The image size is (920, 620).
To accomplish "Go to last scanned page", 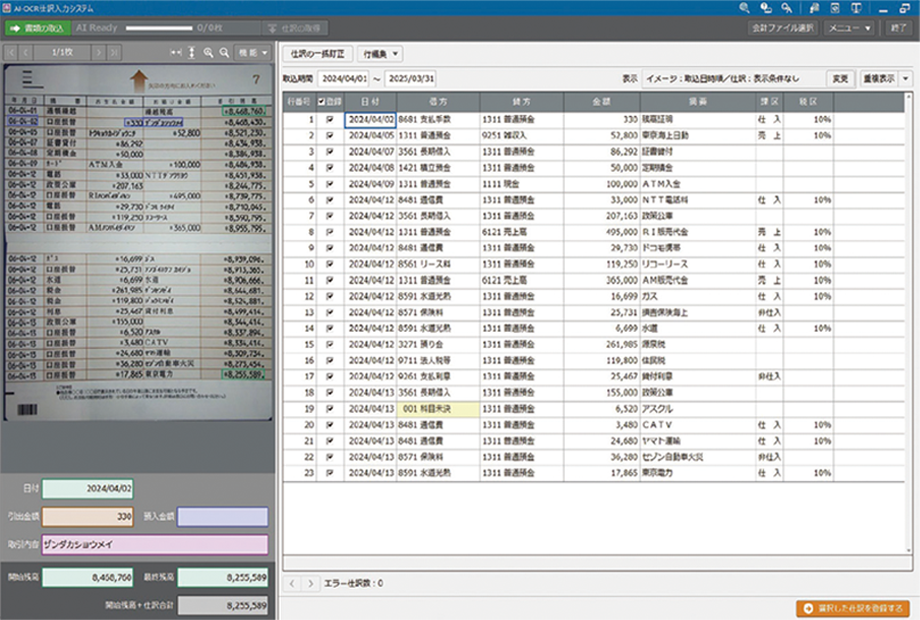I will point(114,53).
